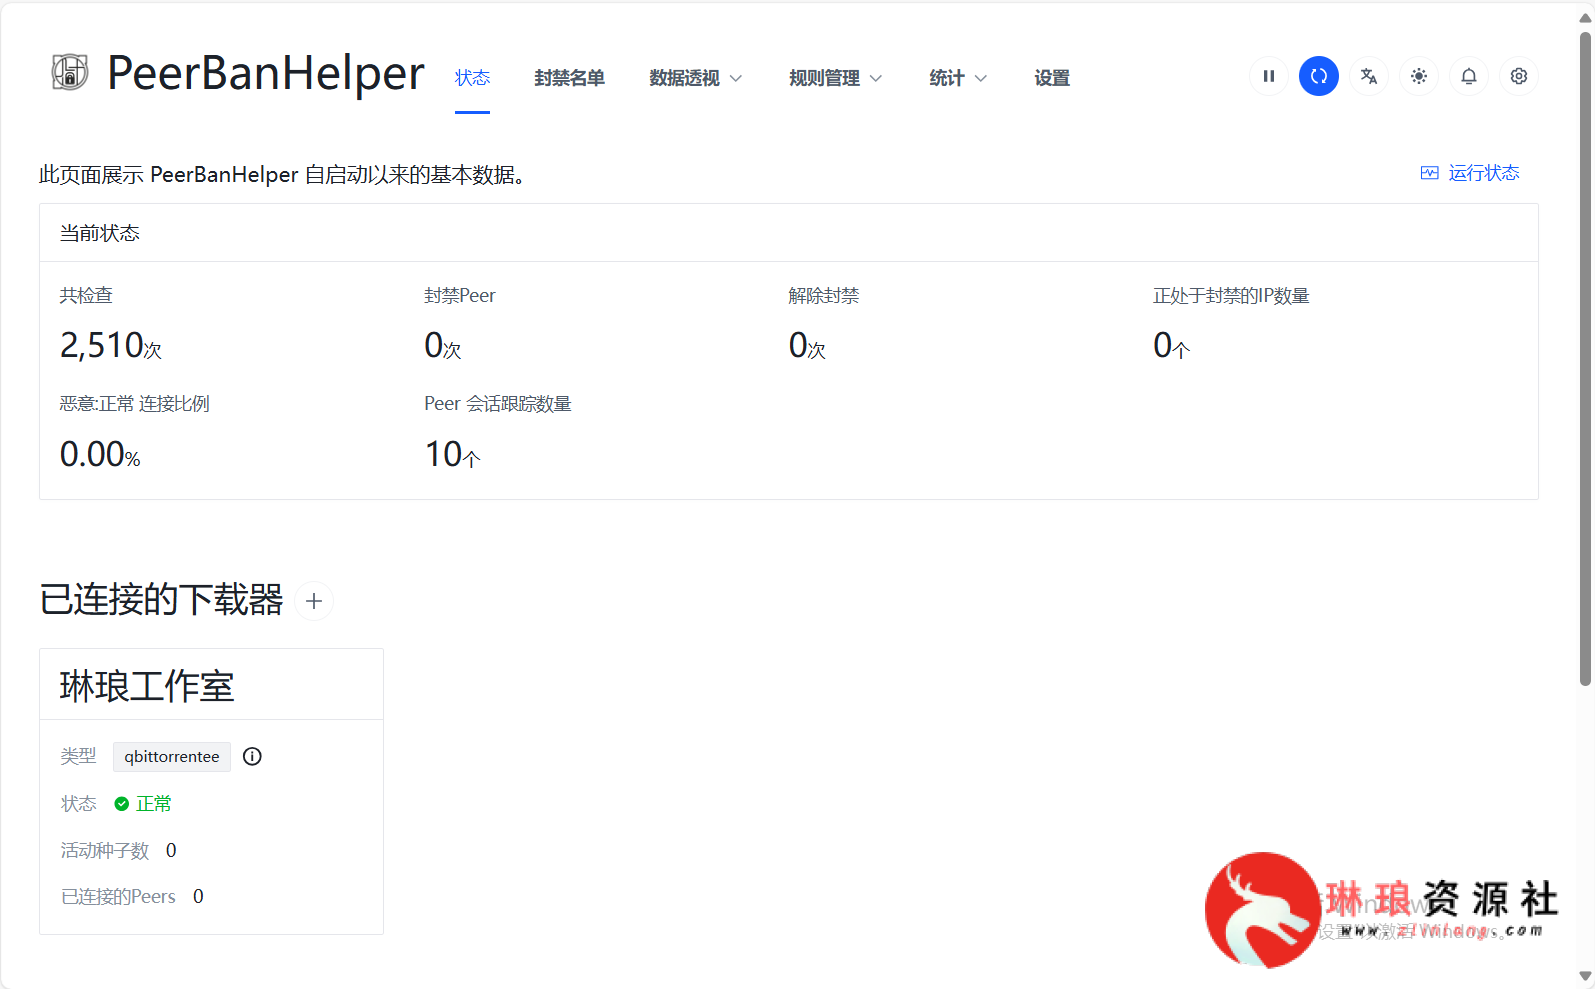This screenshot has width=1595, height=989.
Task: Click the 当前状态 card header
Action: coord(789,233)
